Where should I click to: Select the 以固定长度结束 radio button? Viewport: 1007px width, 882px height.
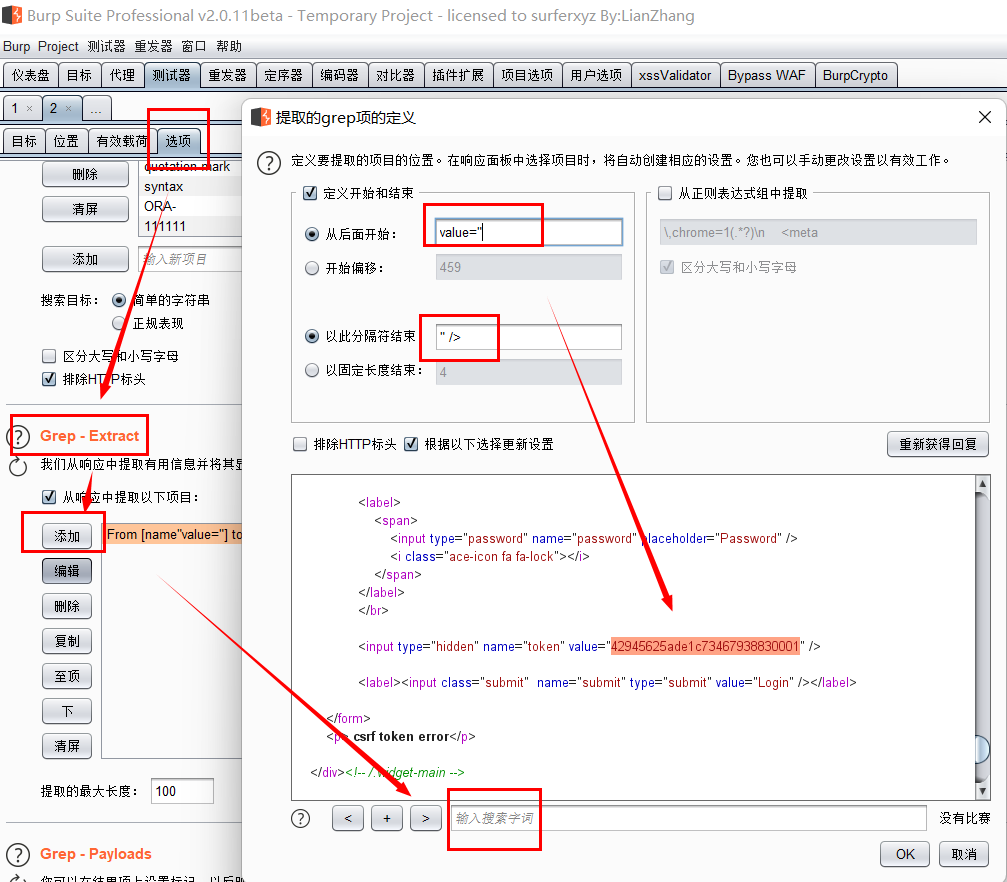tap(311, 370)
